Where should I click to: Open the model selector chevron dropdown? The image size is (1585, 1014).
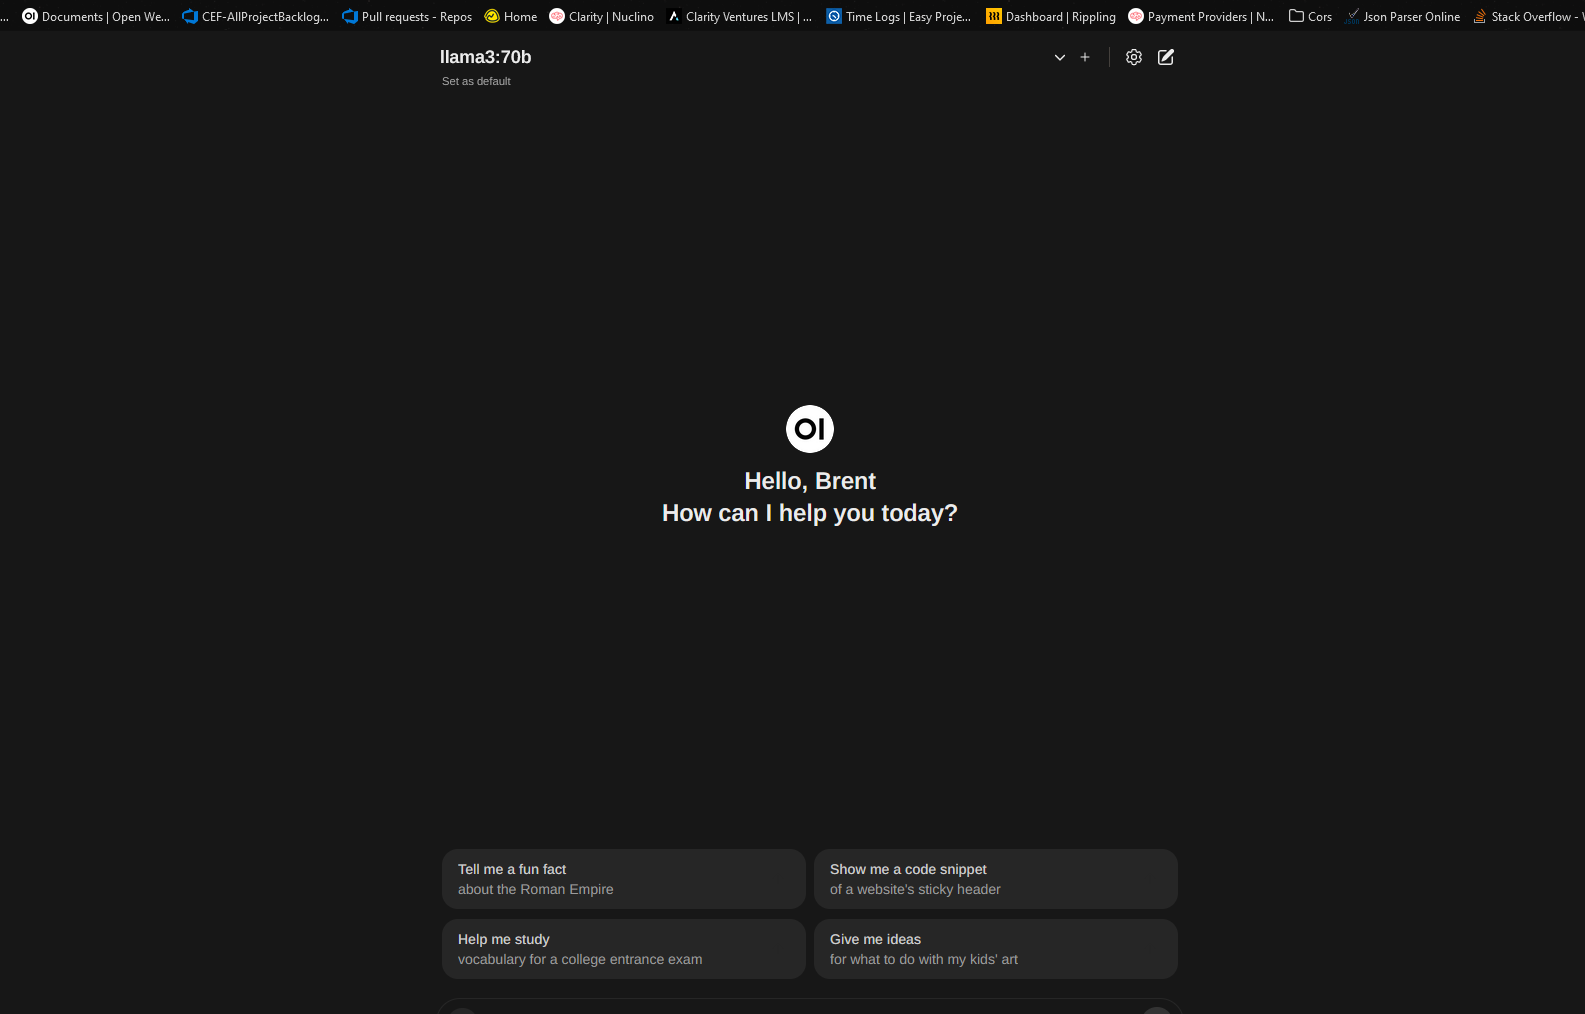1060,57
